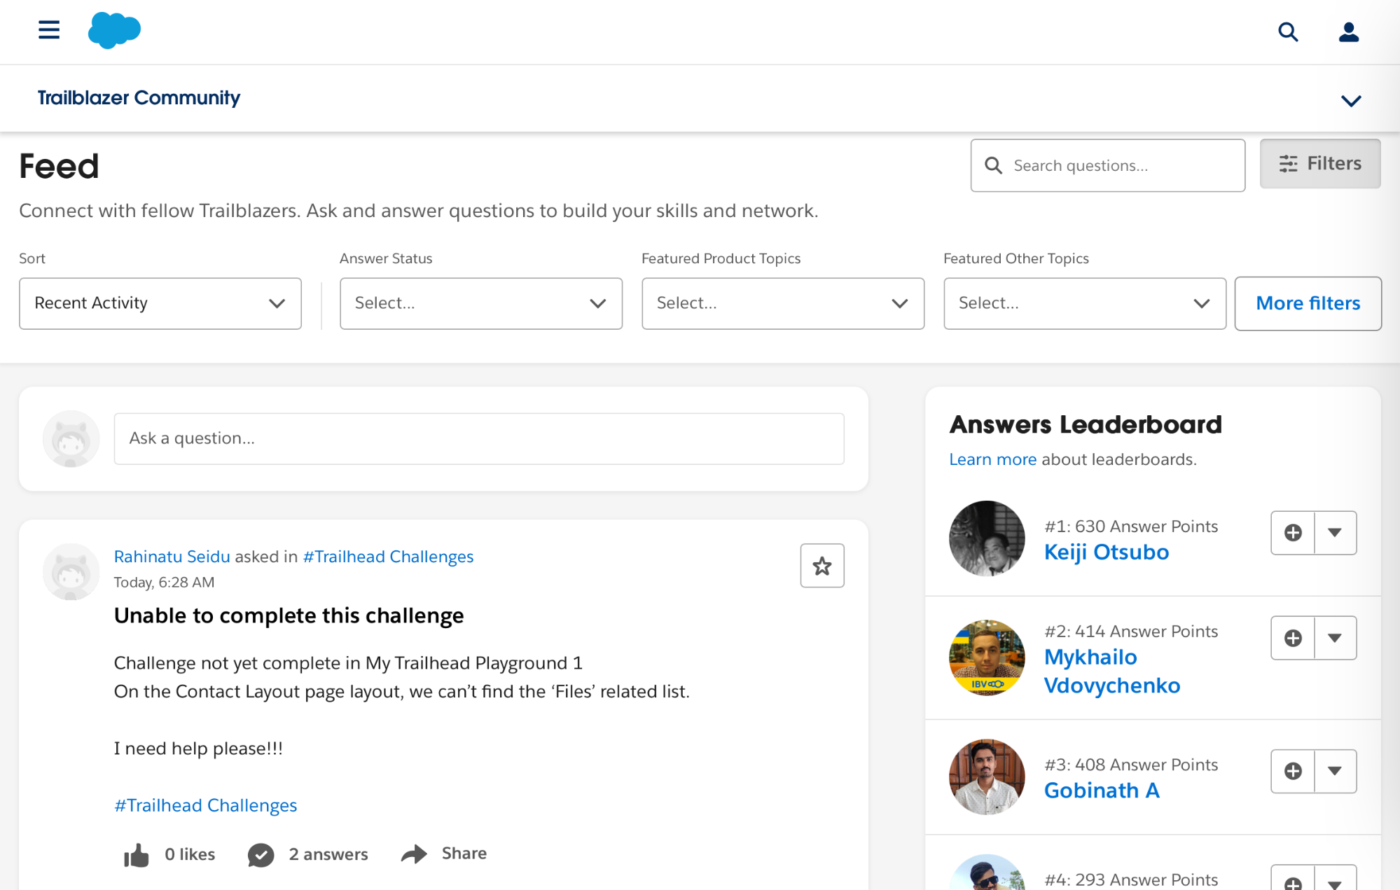Toggle the Filters button
Image resolution: width=1400 pixels, height=890 pixels.
pyautogui.click(x=1320, y=164)
